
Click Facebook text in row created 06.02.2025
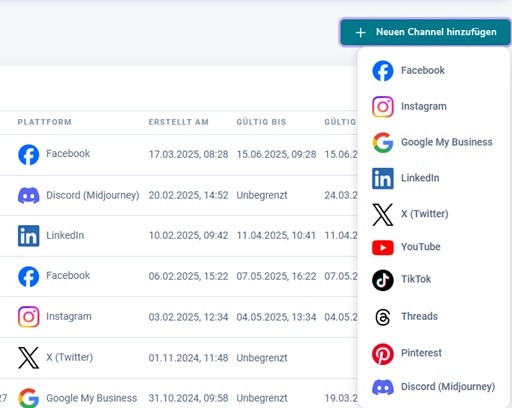(x=68, y=276)
